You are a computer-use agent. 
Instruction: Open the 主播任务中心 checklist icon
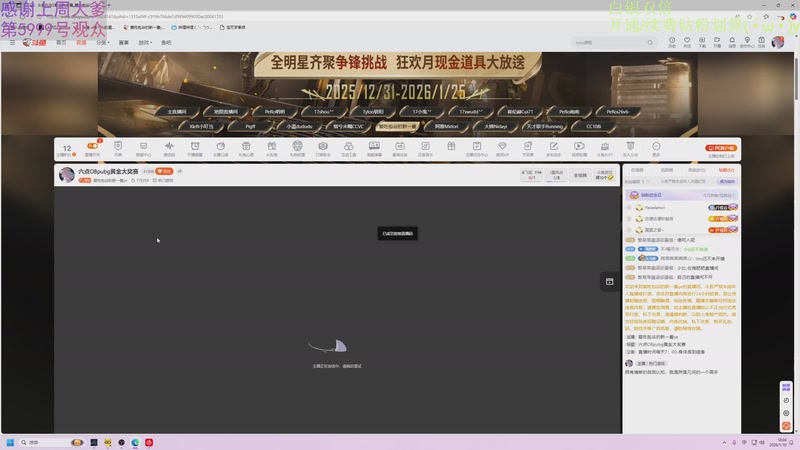pyautogui.click(x=477, y=149)
